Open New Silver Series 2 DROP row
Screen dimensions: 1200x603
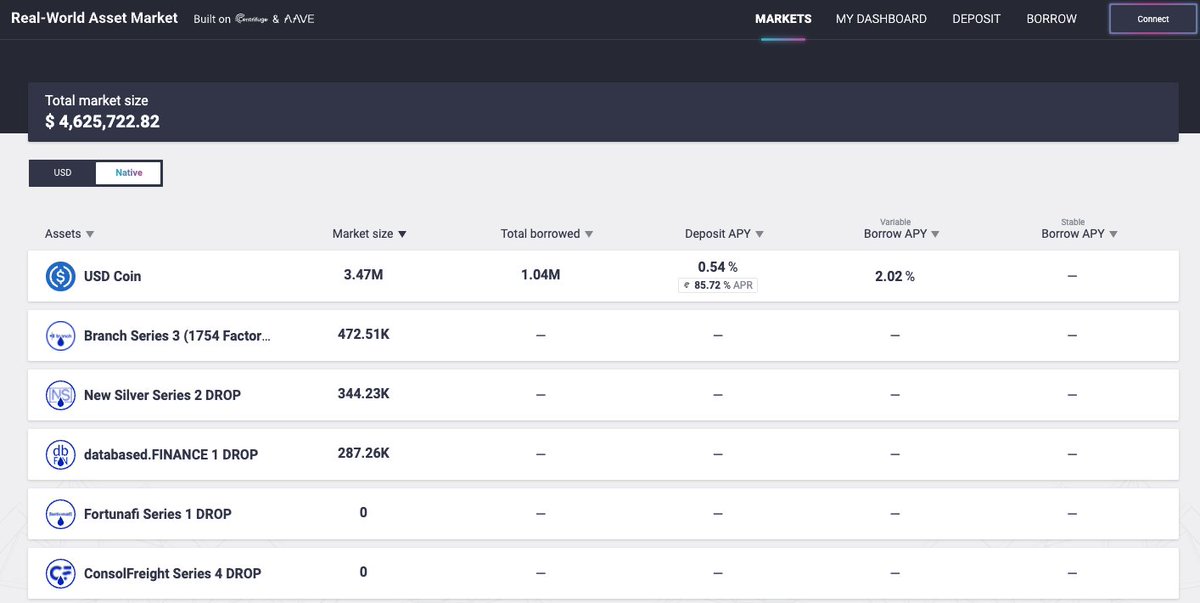coord(603,395)
